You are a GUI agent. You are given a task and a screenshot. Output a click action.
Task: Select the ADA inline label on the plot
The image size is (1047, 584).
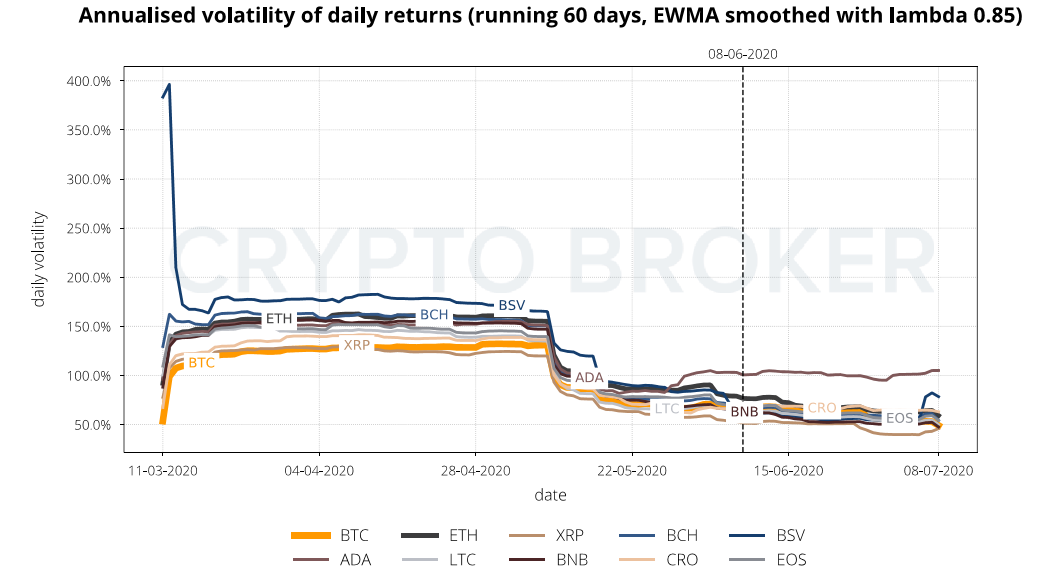pyautogui.click(x=590, y=378)
